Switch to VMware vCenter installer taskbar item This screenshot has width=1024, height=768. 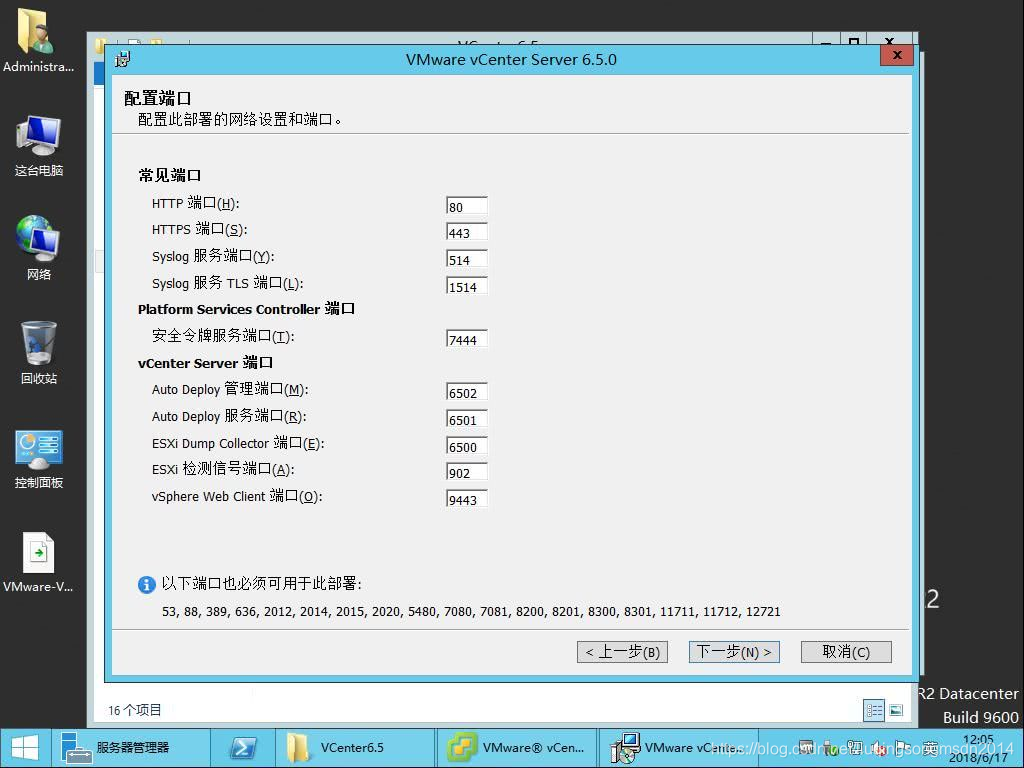tap(678, 748)
